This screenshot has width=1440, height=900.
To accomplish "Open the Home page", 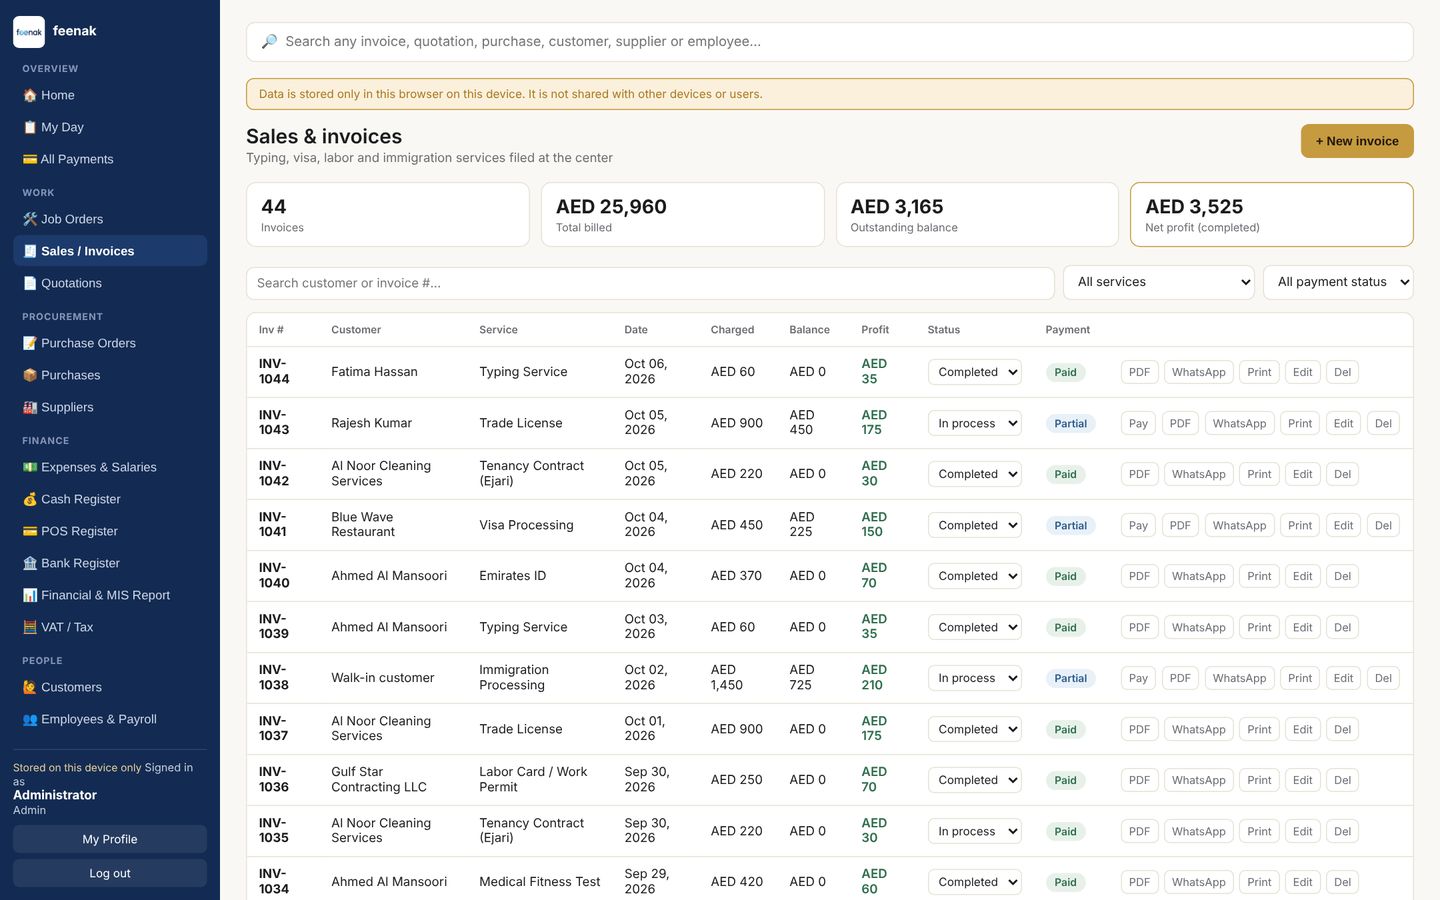I will click(110, 95).
